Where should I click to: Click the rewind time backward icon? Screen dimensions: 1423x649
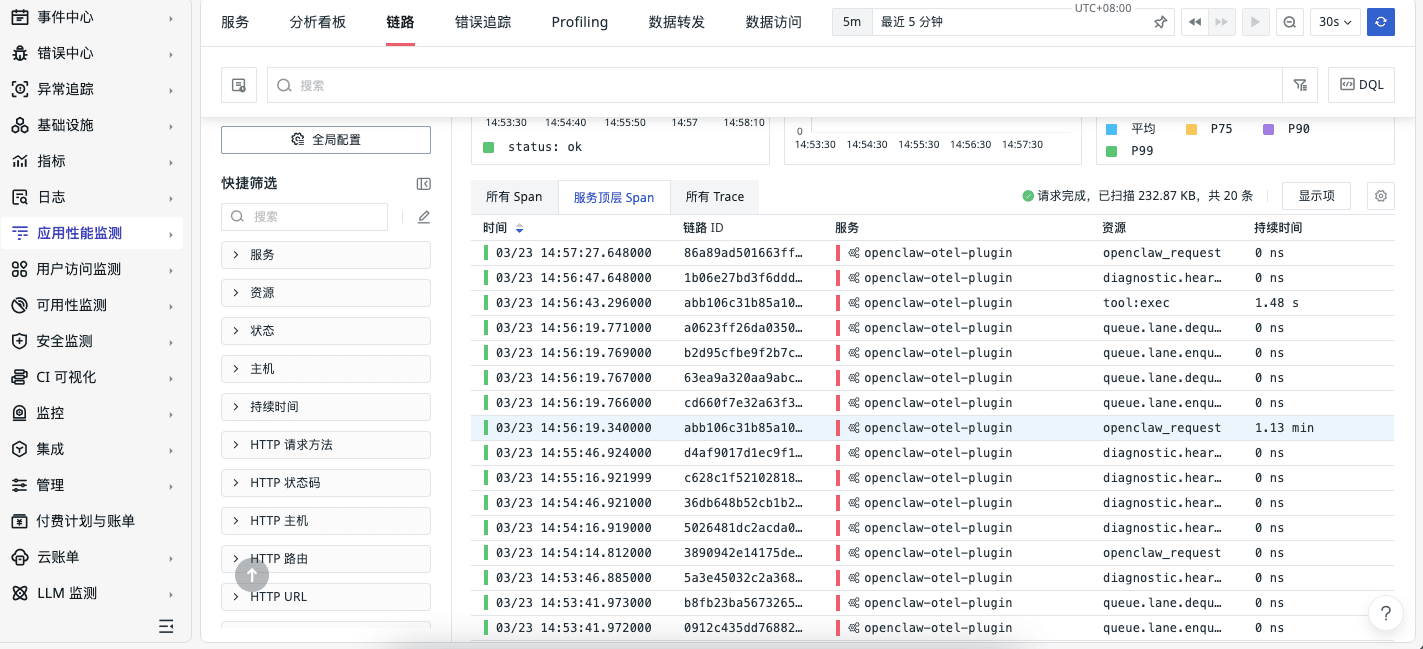pos(1194,22)
